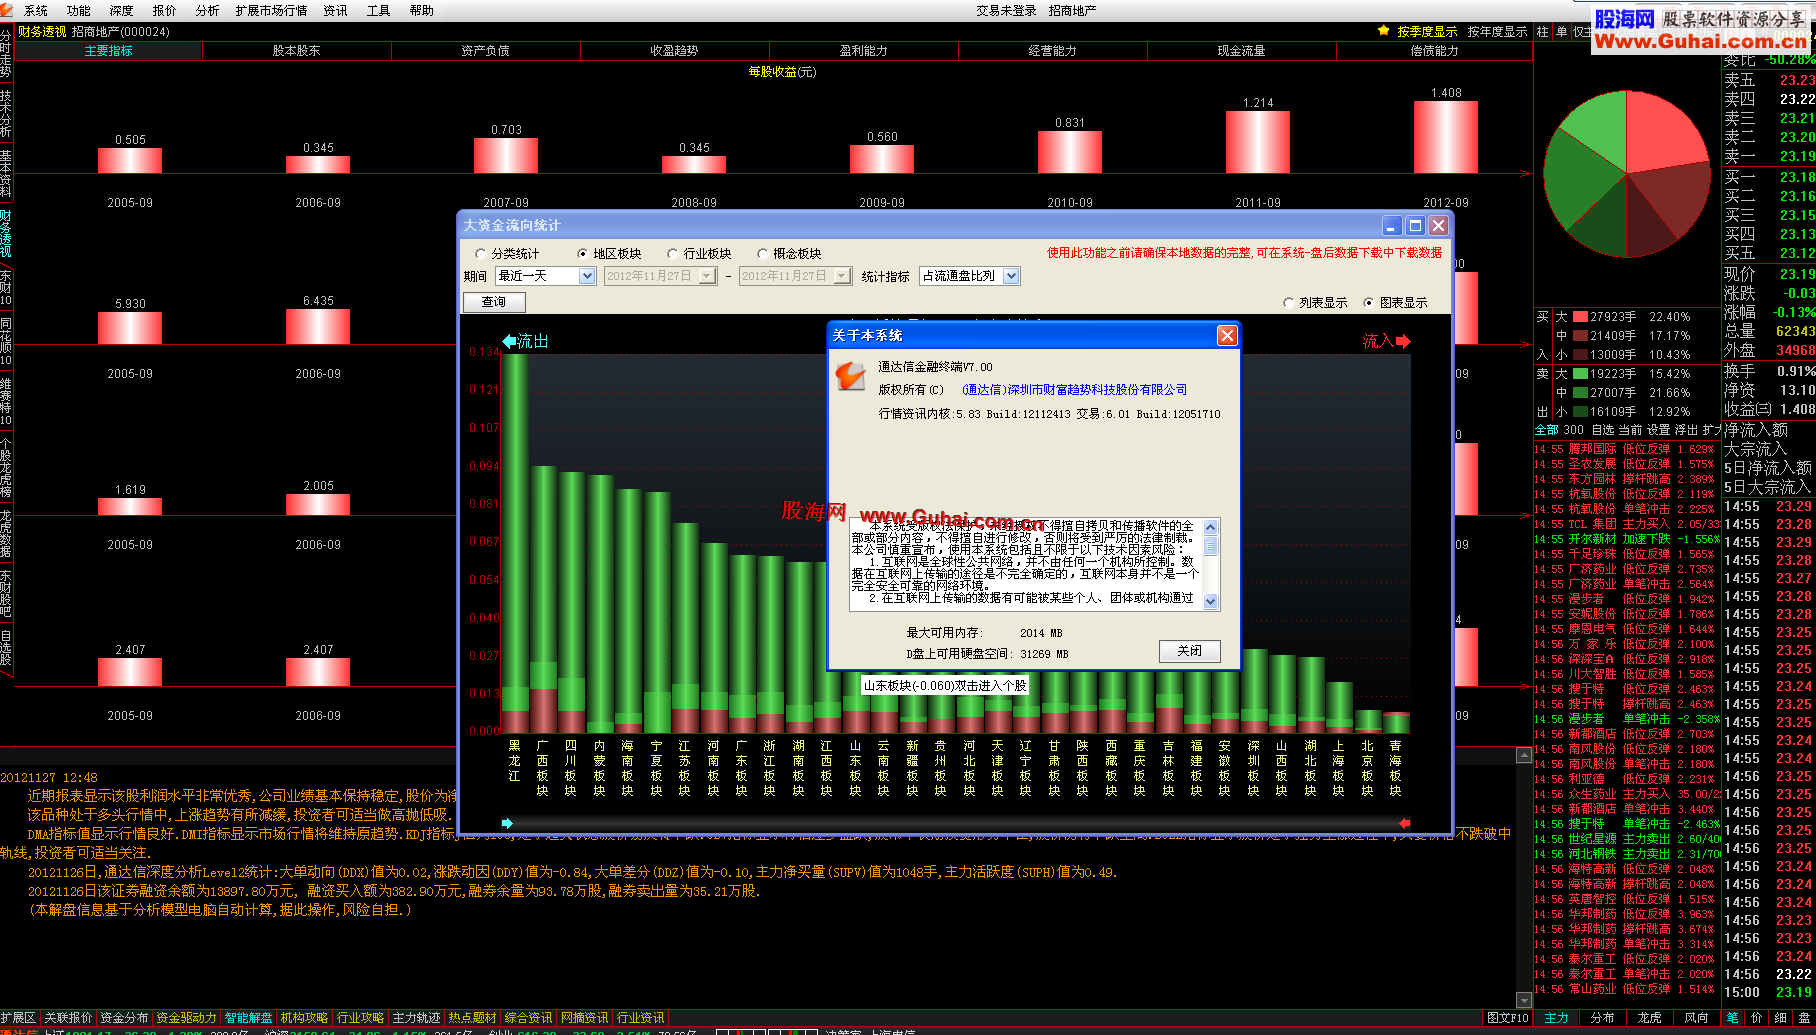Open the 财务透视 side tab
The height and width of the screenshot is (1035, 1816).
(6, 233)
